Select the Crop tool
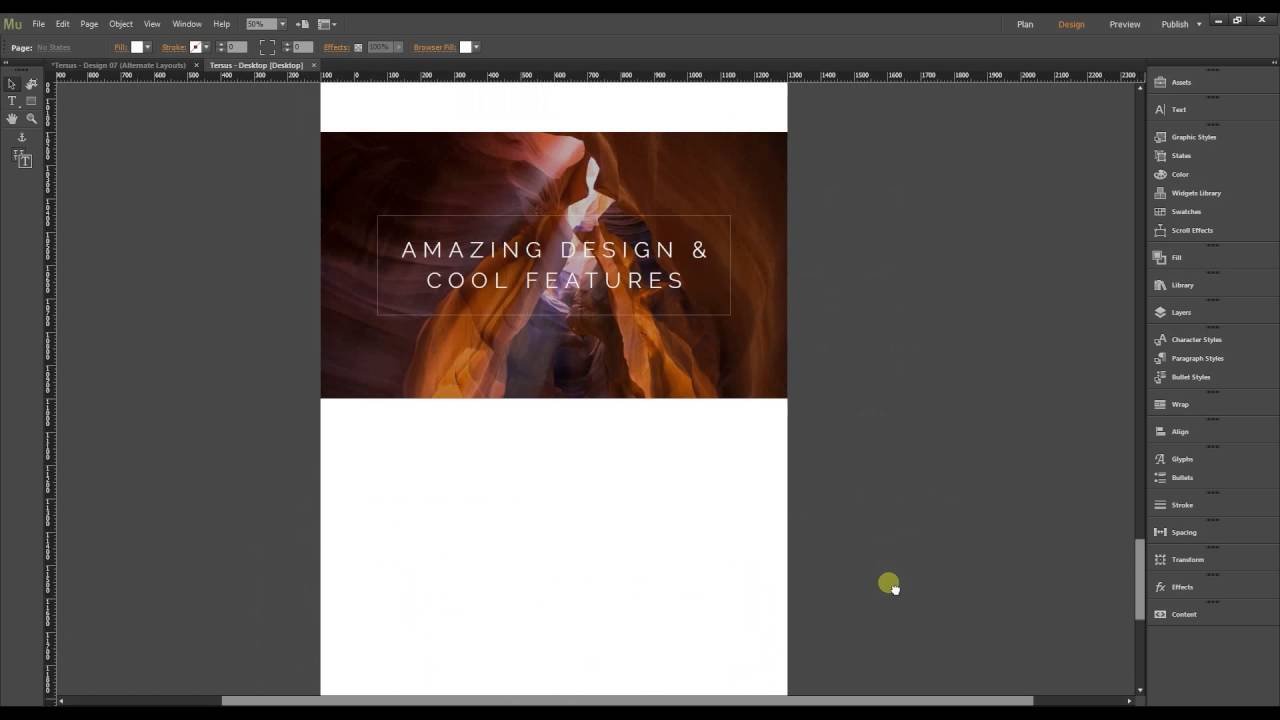The width and height of the screenshot is (1280, 720). click(x=31, y=85)
